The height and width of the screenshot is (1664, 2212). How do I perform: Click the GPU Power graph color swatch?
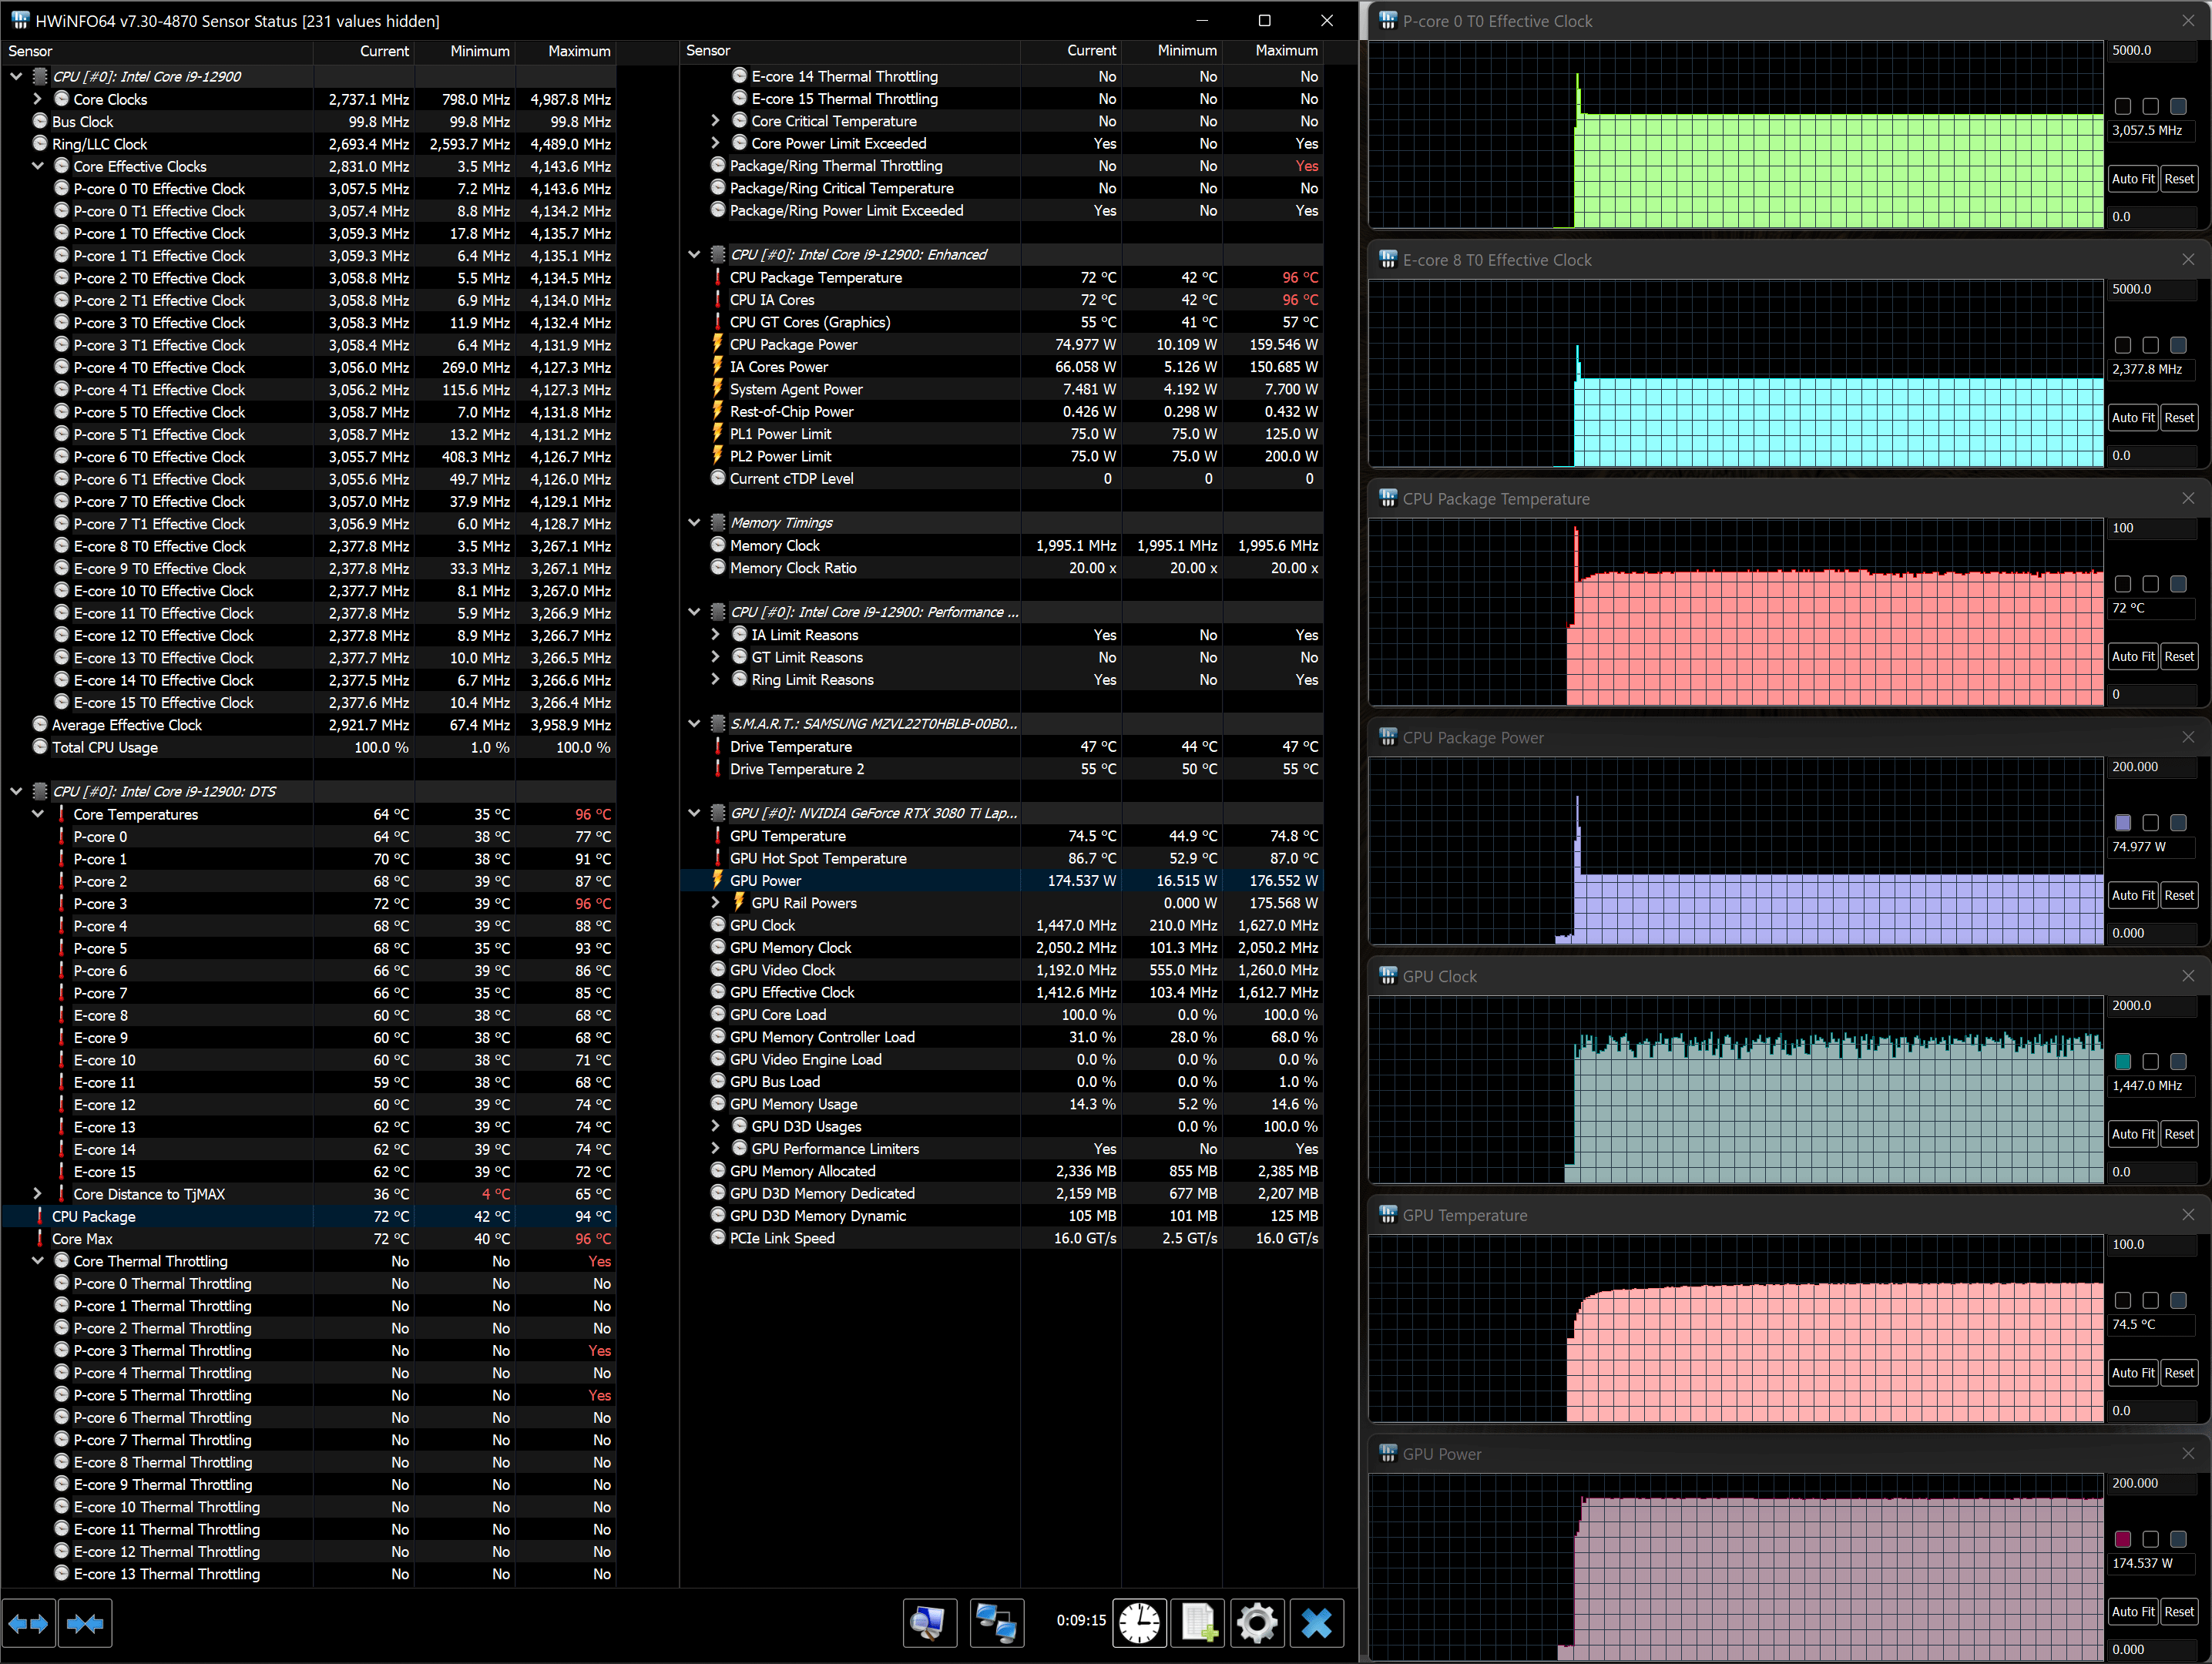2123,1539
